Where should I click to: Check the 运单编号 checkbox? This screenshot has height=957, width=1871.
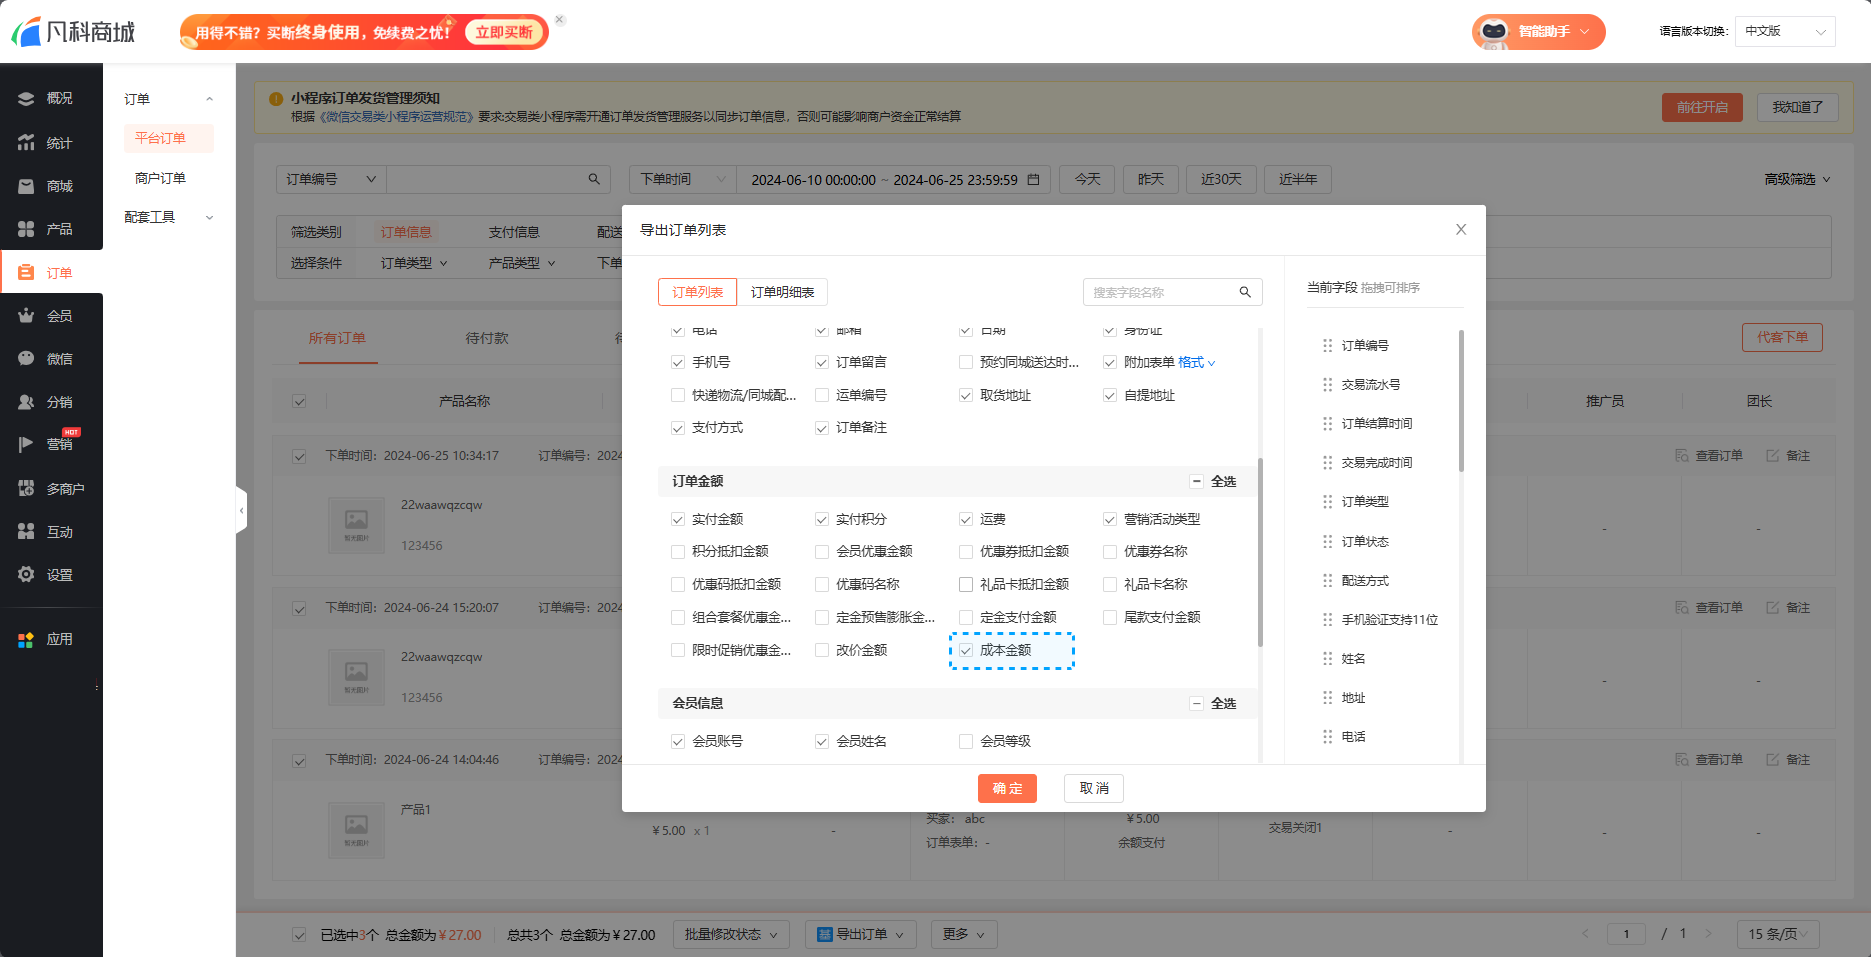822,395
